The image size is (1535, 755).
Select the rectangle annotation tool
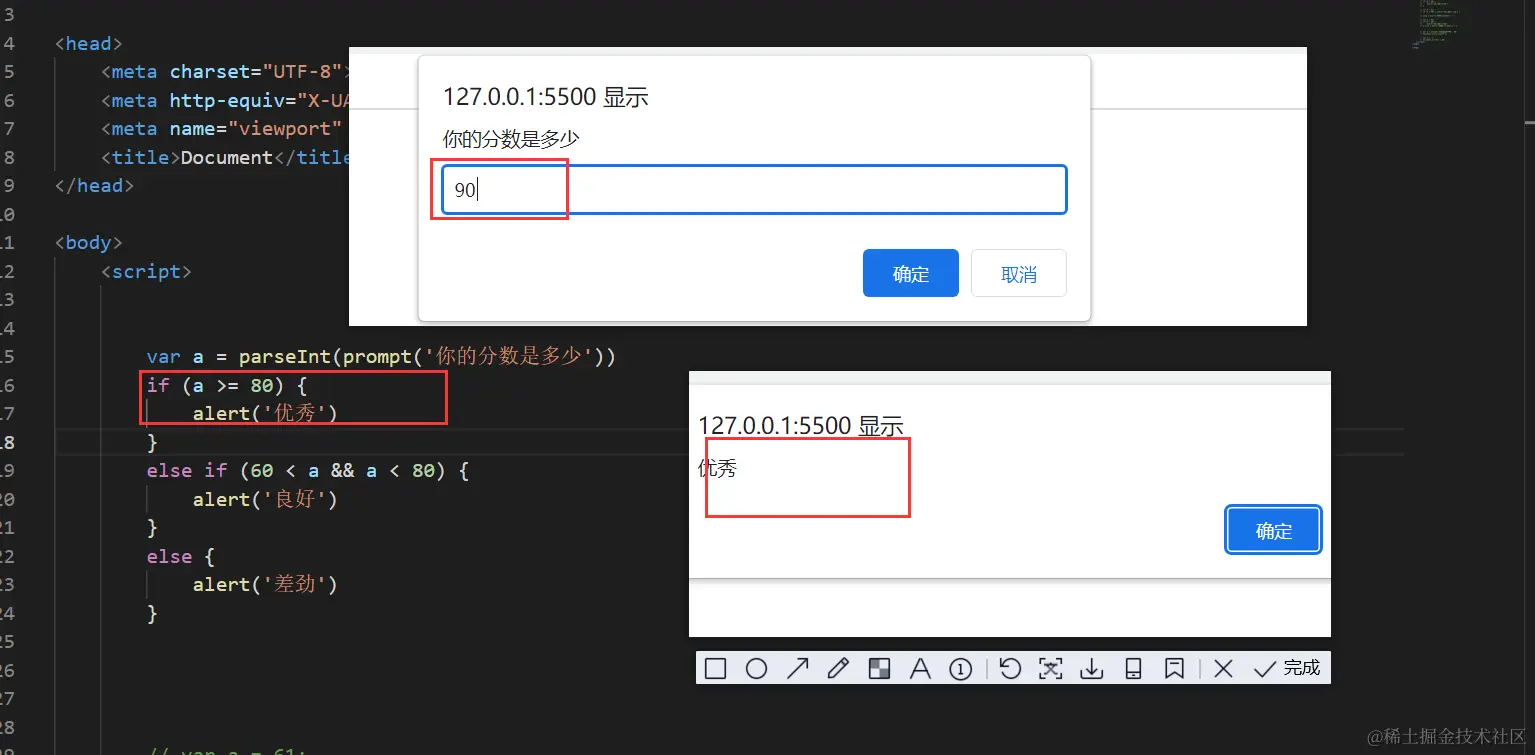click(x=715, y=669)
